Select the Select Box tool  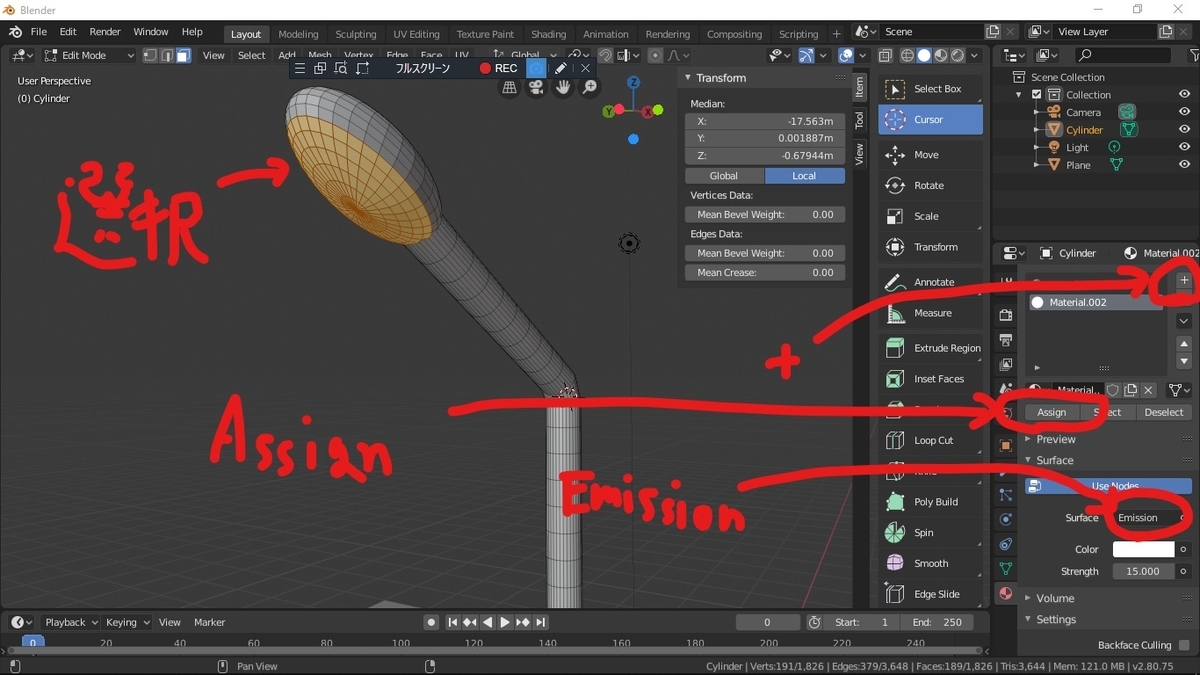[930, 89]
